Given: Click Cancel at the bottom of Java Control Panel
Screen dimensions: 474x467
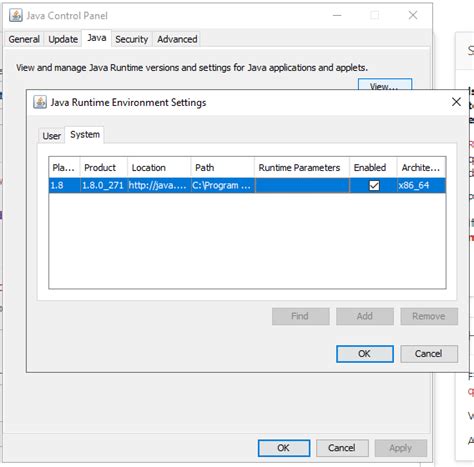Looking at the screenshot, I should (342, 448).
